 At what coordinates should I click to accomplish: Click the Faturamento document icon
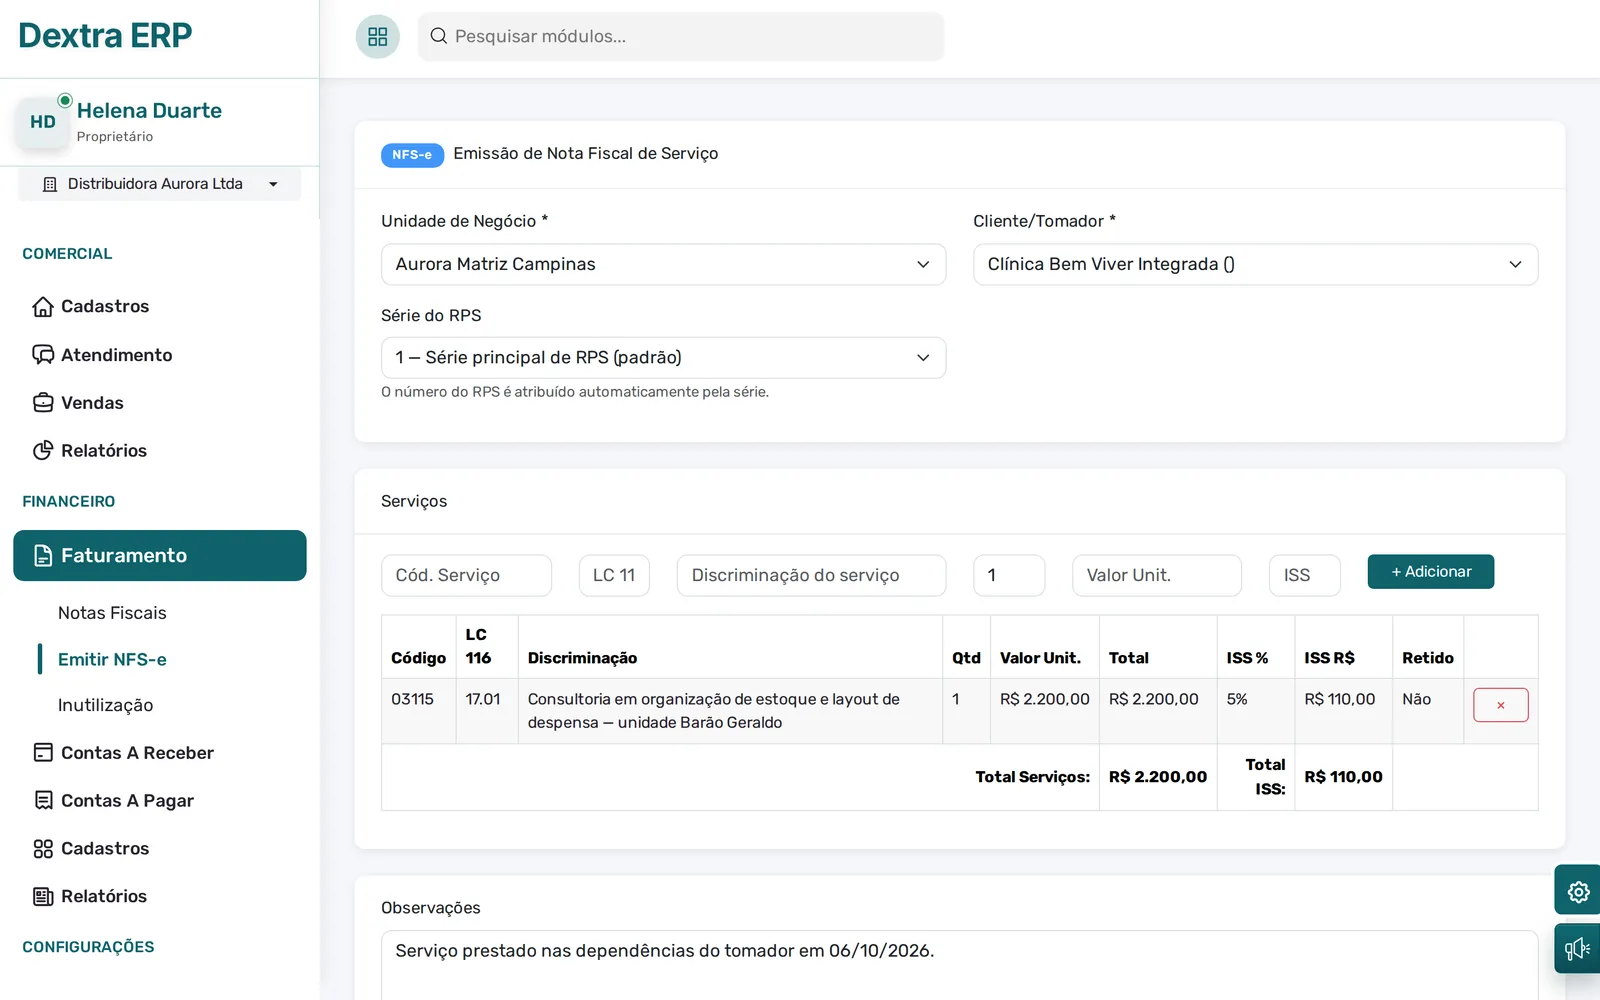(43, 556)
